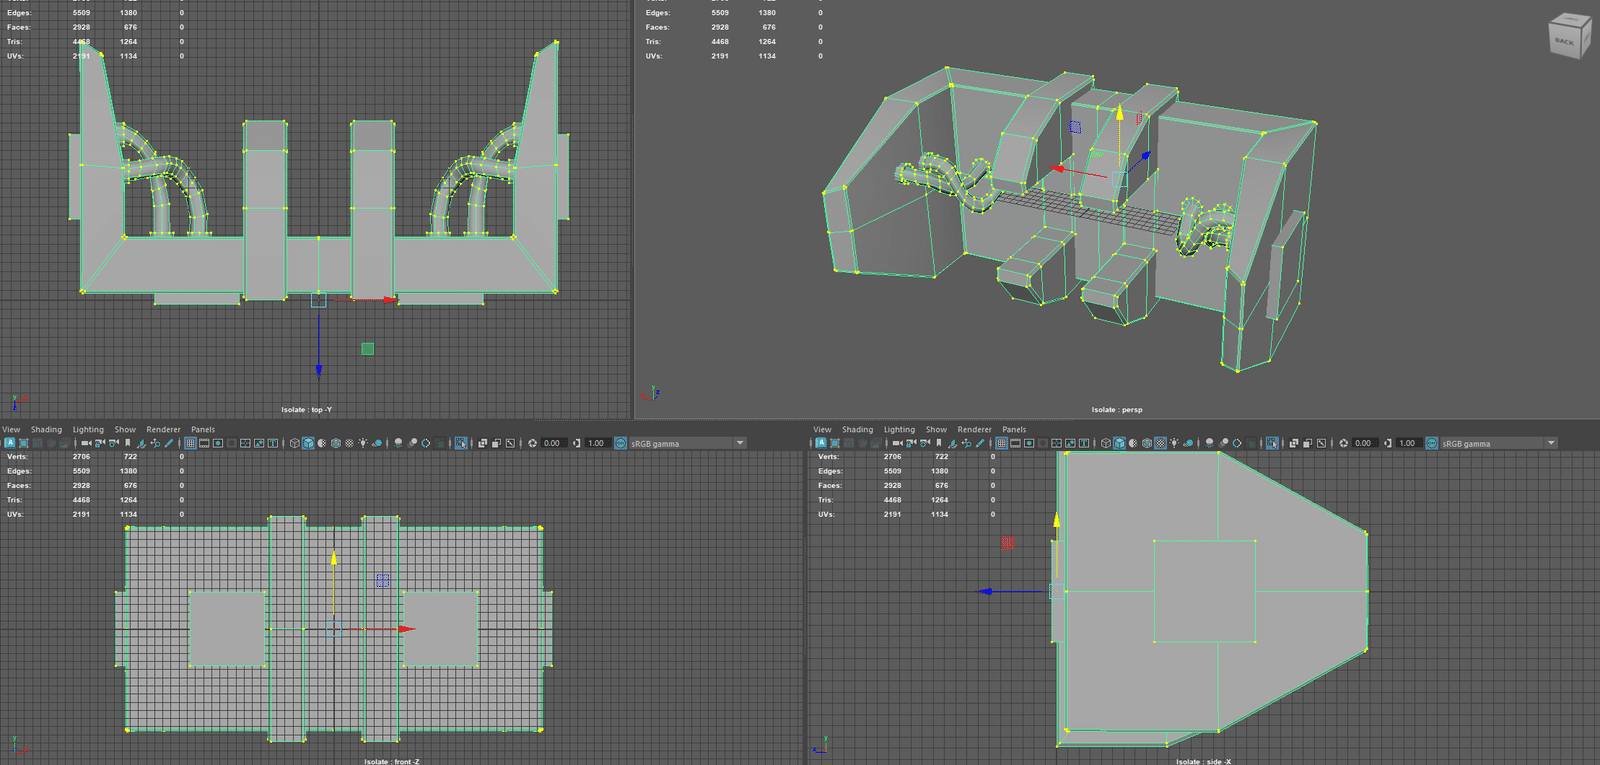Click the lock camera icon in side panel toolbar
Screen dimensions: 1600x765
pos(910,443)
